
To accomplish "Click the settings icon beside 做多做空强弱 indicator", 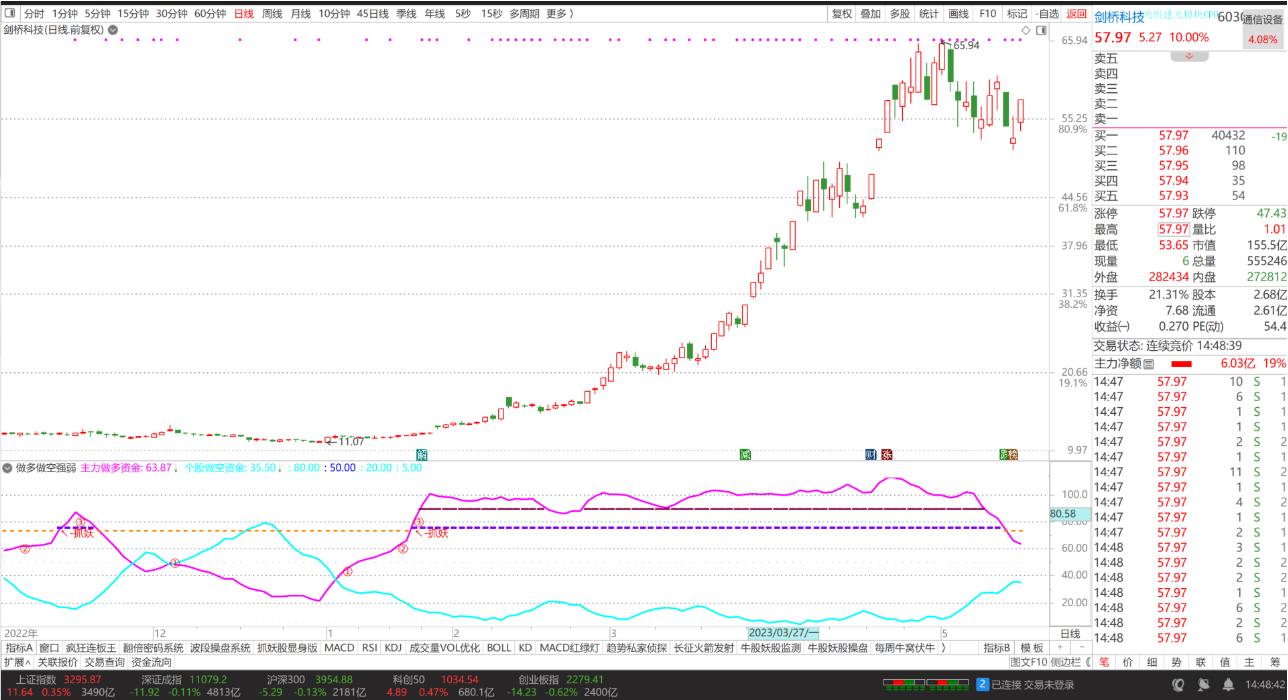I will point(8,467).
